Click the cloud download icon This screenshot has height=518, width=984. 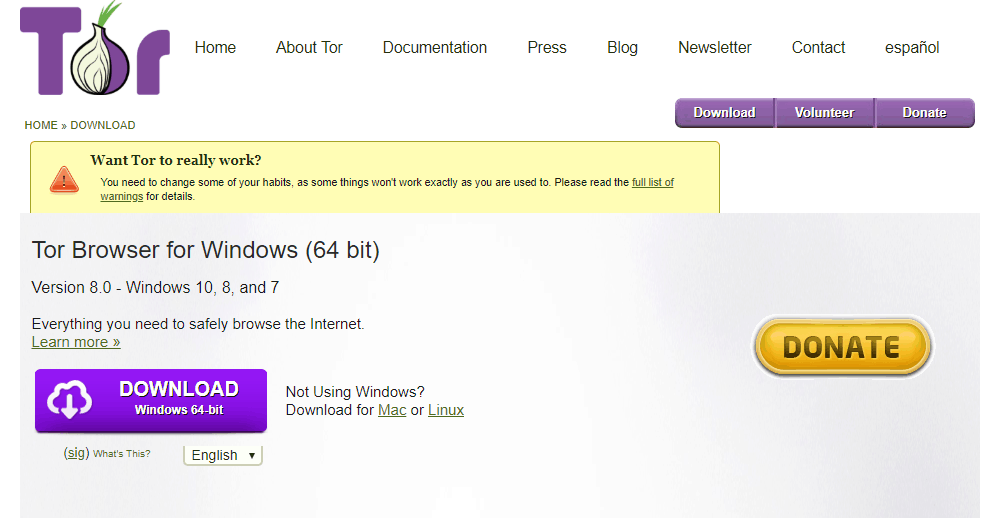pos(70,399)
